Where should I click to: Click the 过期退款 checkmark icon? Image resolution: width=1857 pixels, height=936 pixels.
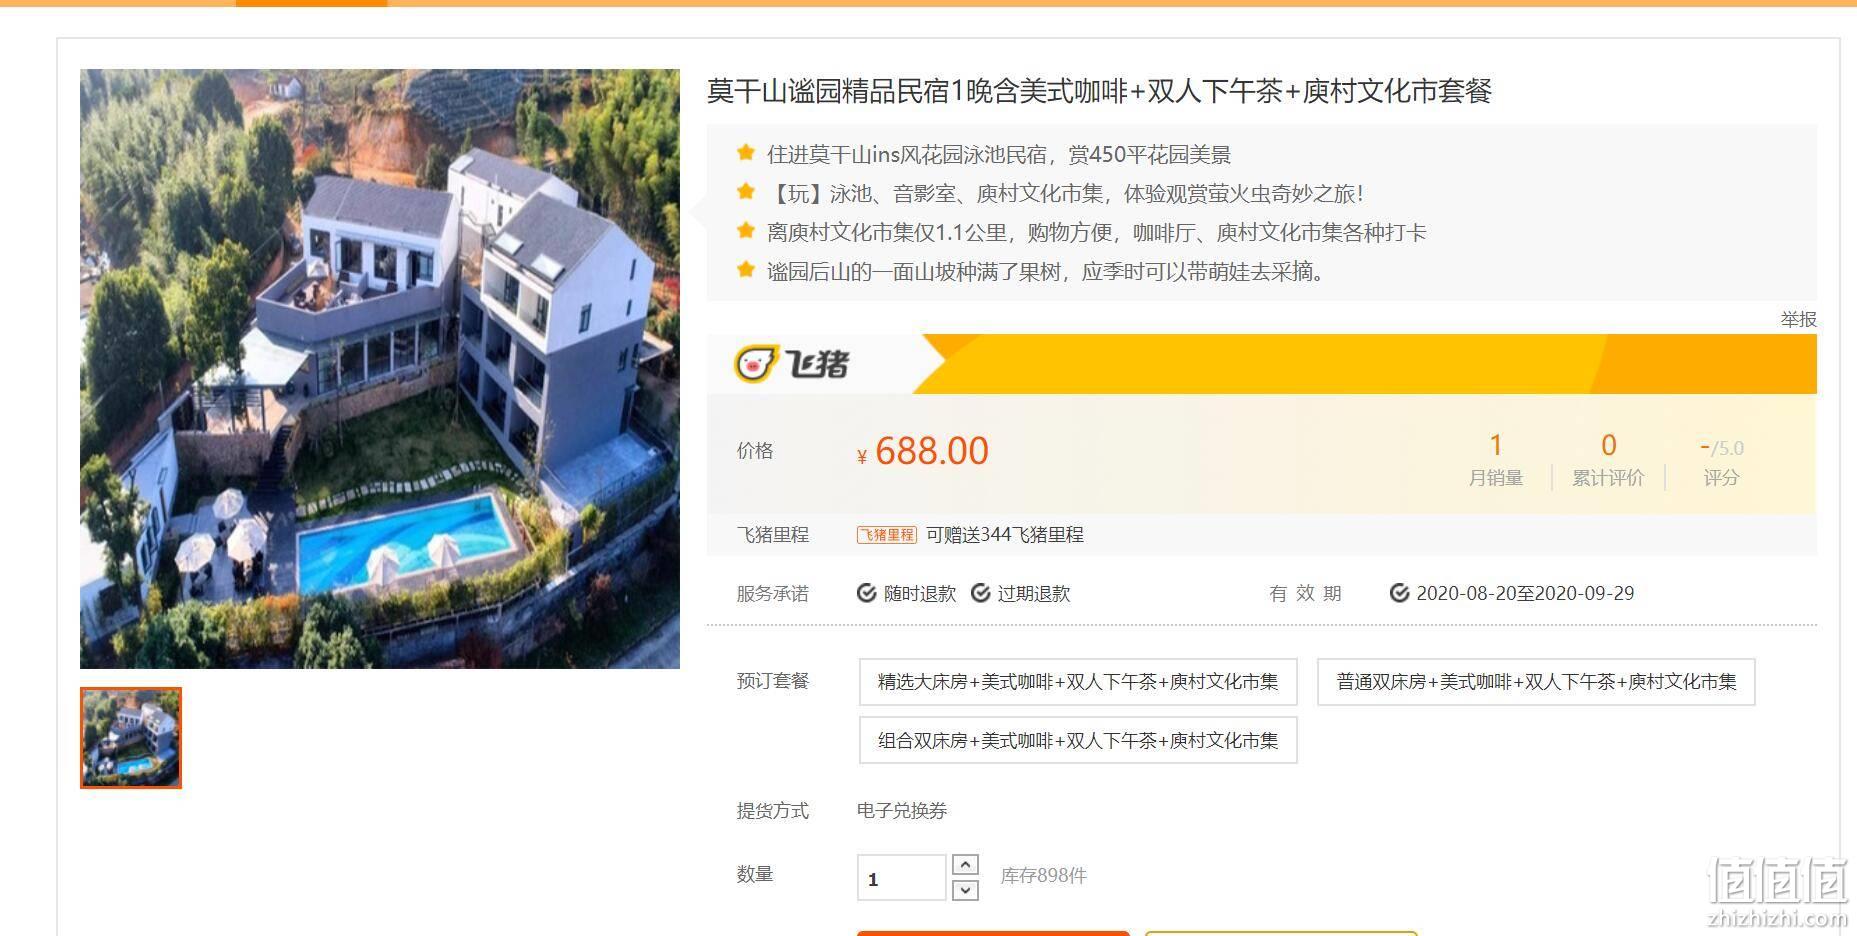(981, 593)
